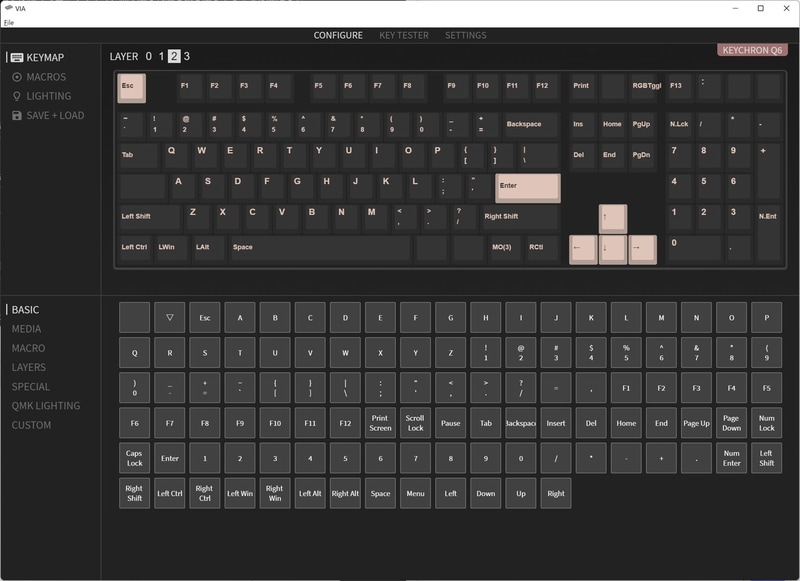800x581 pixels.
Task: Click the KEYCHRON Q6 device badge
Action: pos(752,50)
